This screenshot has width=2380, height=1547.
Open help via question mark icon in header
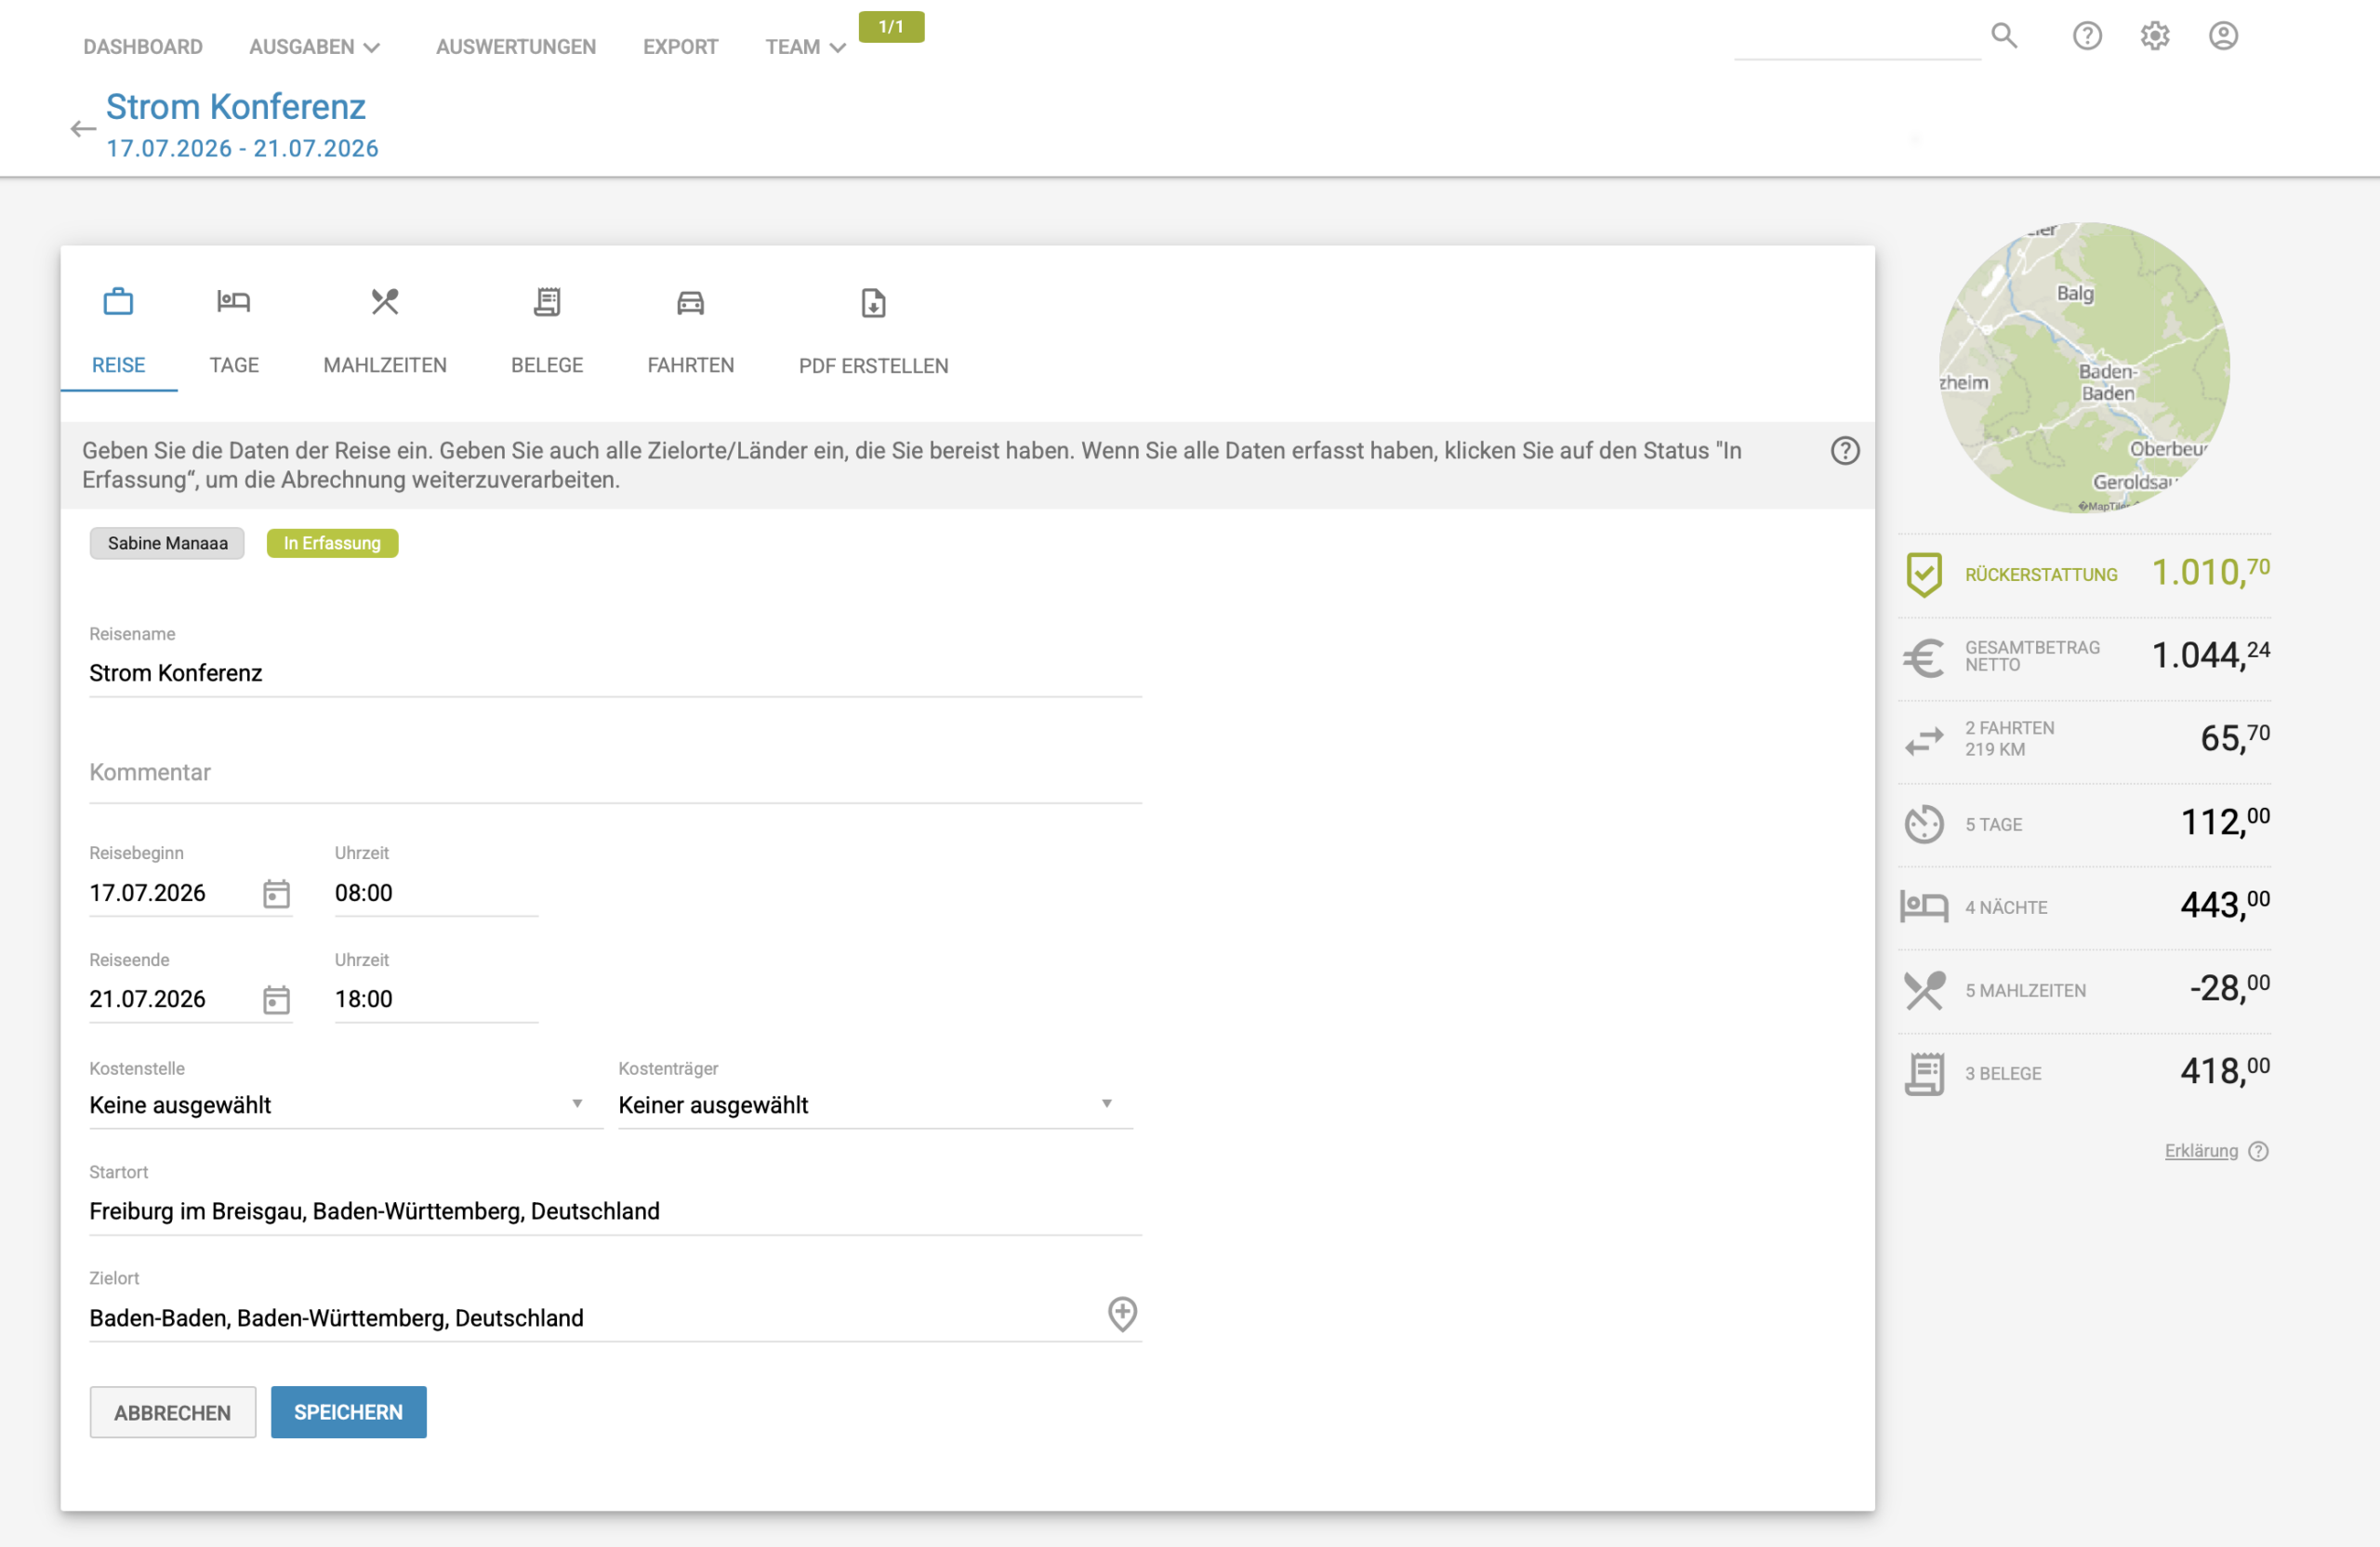tap(2087, 36)
